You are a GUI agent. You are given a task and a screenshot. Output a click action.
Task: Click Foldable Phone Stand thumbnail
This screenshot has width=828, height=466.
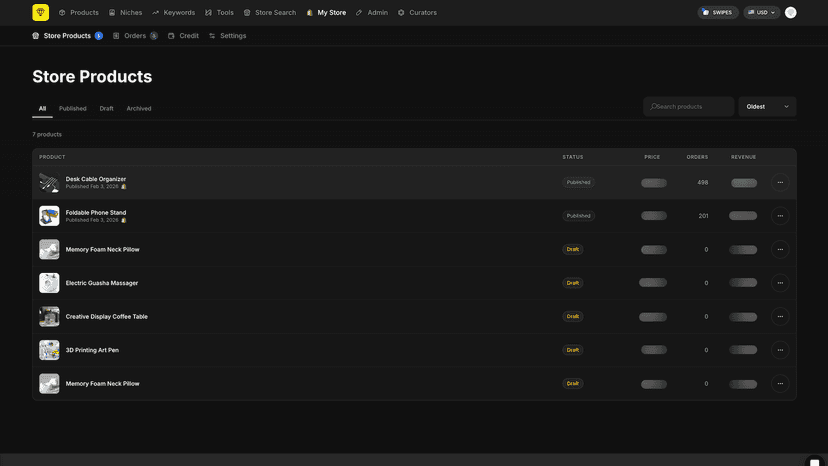tap(49, 216)
